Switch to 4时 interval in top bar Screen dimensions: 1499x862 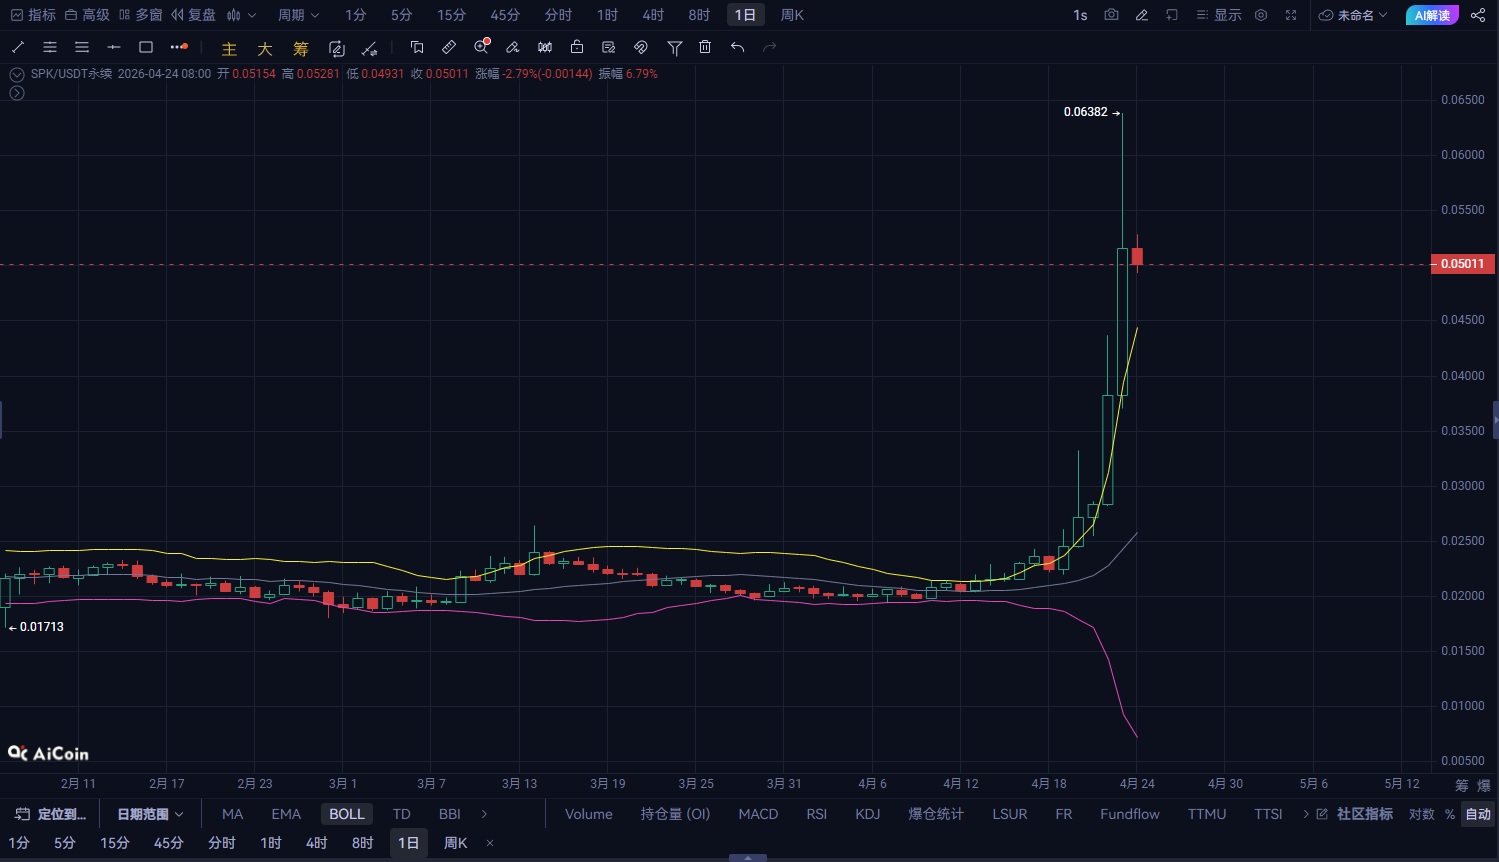653,15
